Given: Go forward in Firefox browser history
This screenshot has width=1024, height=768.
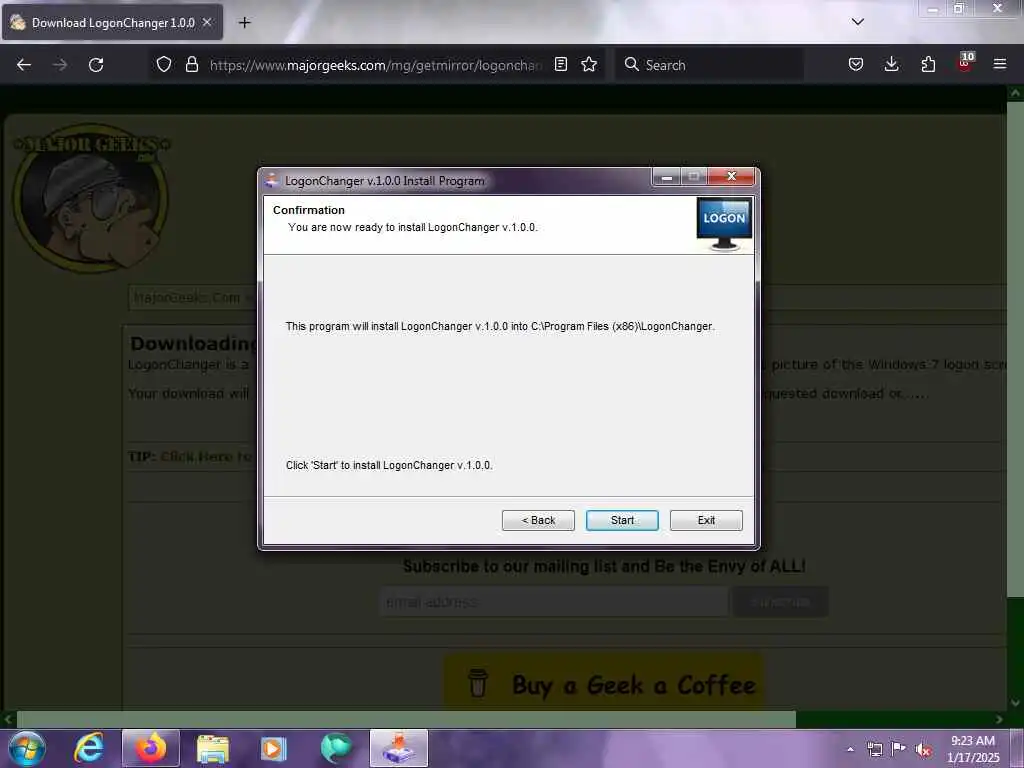Looking at the screenshot, I should tap(59, 65).
